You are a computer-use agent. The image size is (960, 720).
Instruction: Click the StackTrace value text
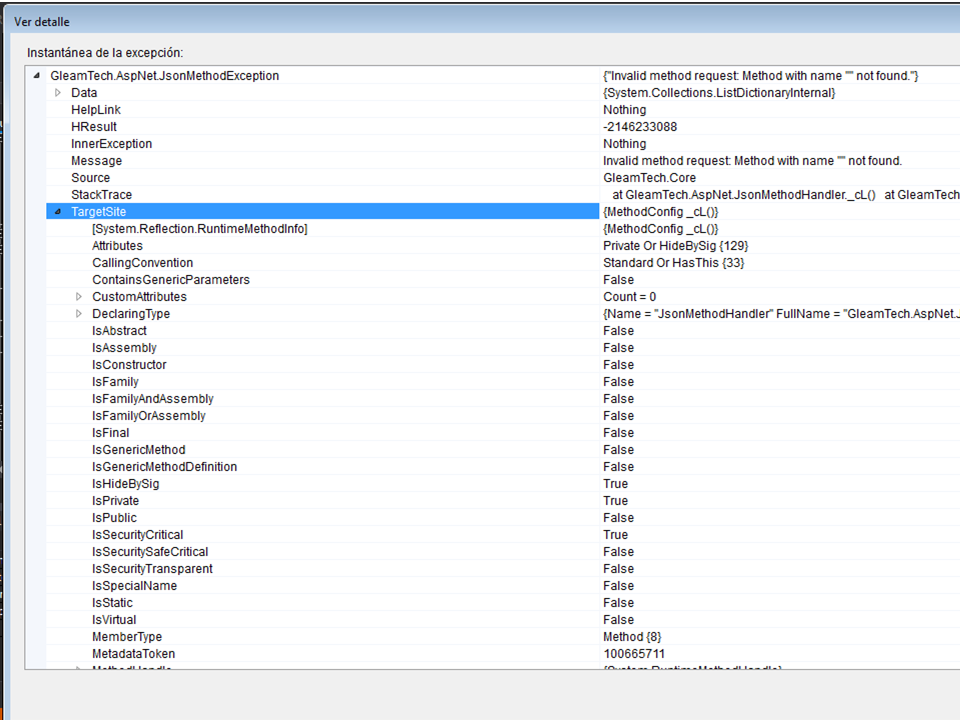point(780,195)
